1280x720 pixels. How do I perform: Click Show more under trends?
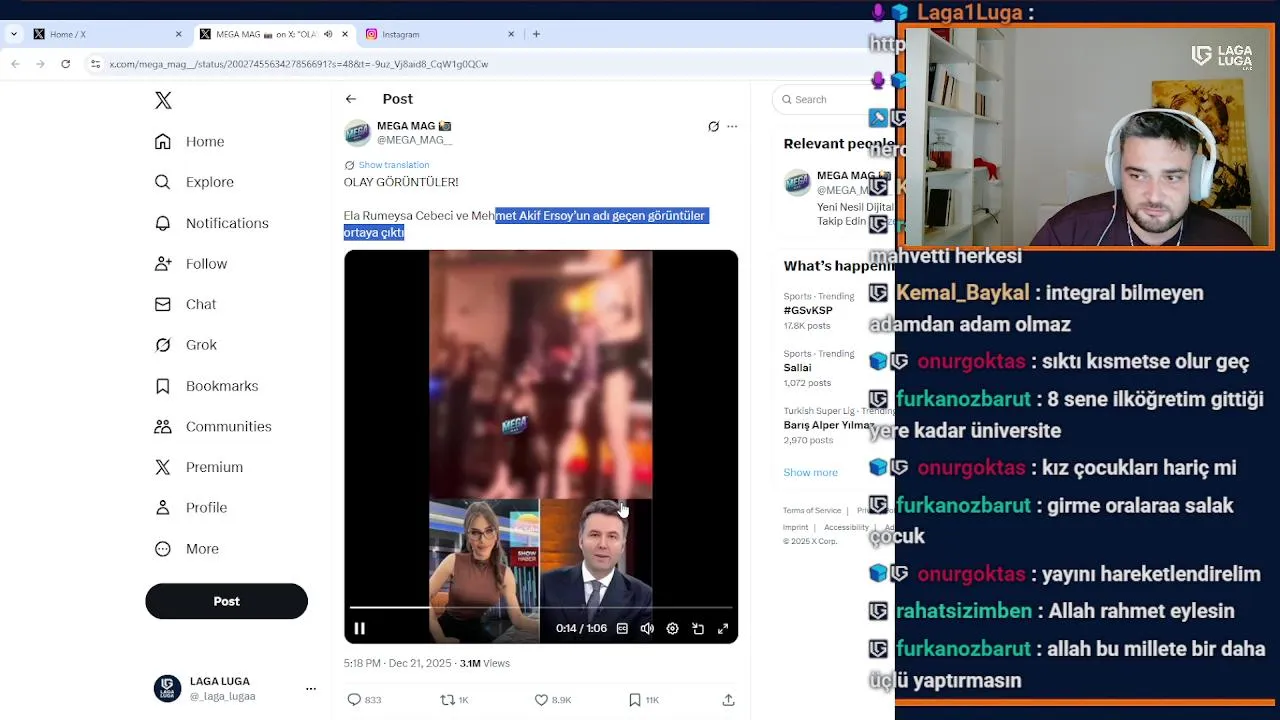point(810,472)
